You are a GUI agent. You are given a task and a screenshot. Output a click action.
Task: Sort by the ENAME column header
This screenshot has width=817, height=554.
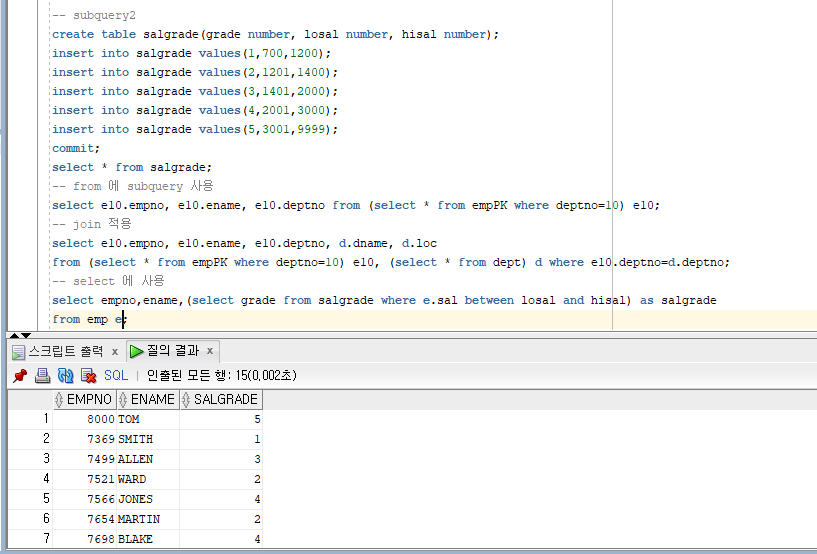point(148,399)
